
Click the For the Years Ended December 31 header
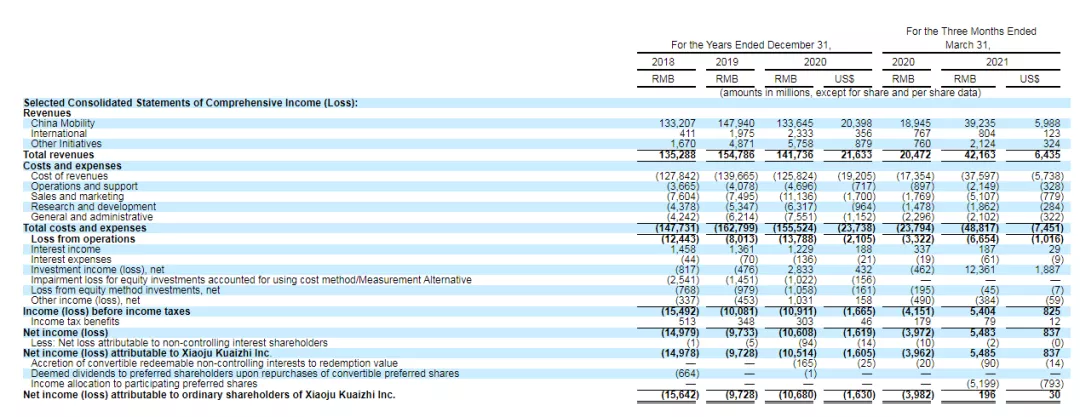coord(751,45)
